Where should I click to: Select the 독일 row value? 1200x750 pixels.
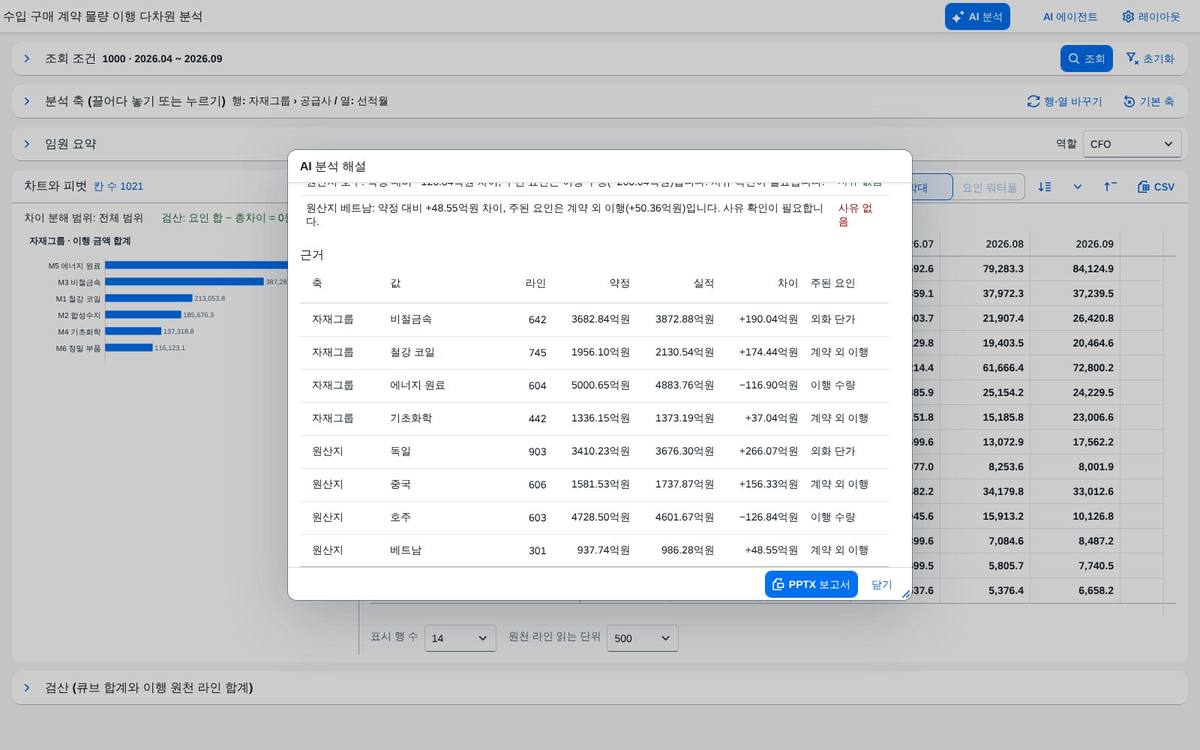400,452
